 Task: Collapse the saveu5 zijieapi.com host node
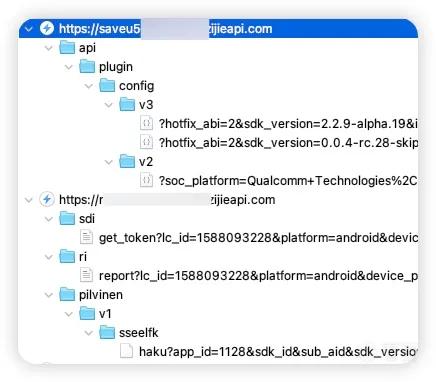(29, 29)
